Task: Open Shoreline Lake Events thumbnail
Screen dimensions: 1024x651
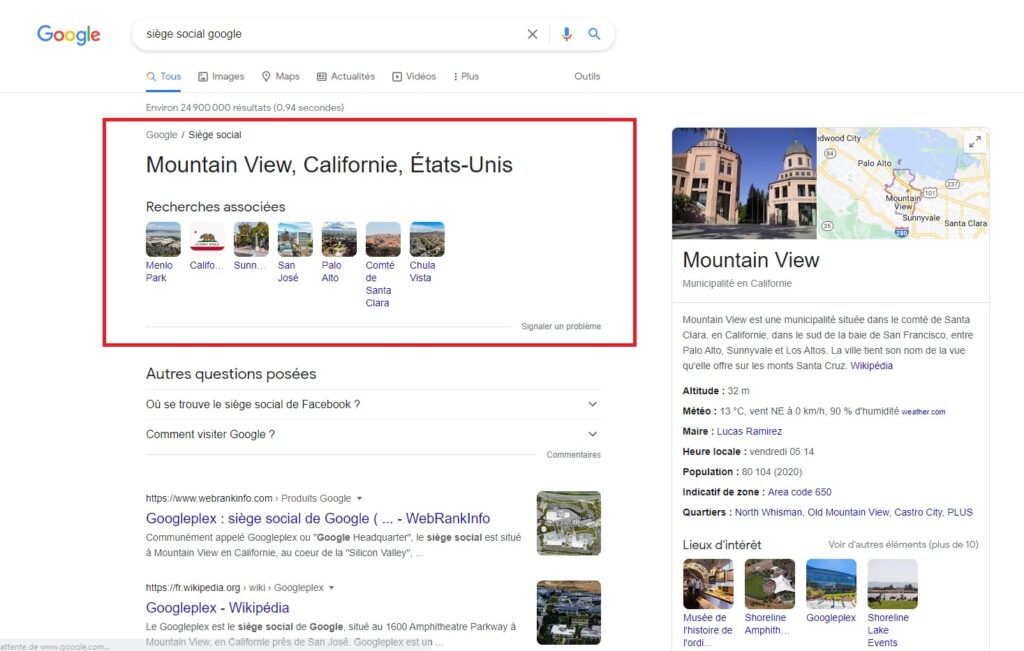Action: click(892, 584)
